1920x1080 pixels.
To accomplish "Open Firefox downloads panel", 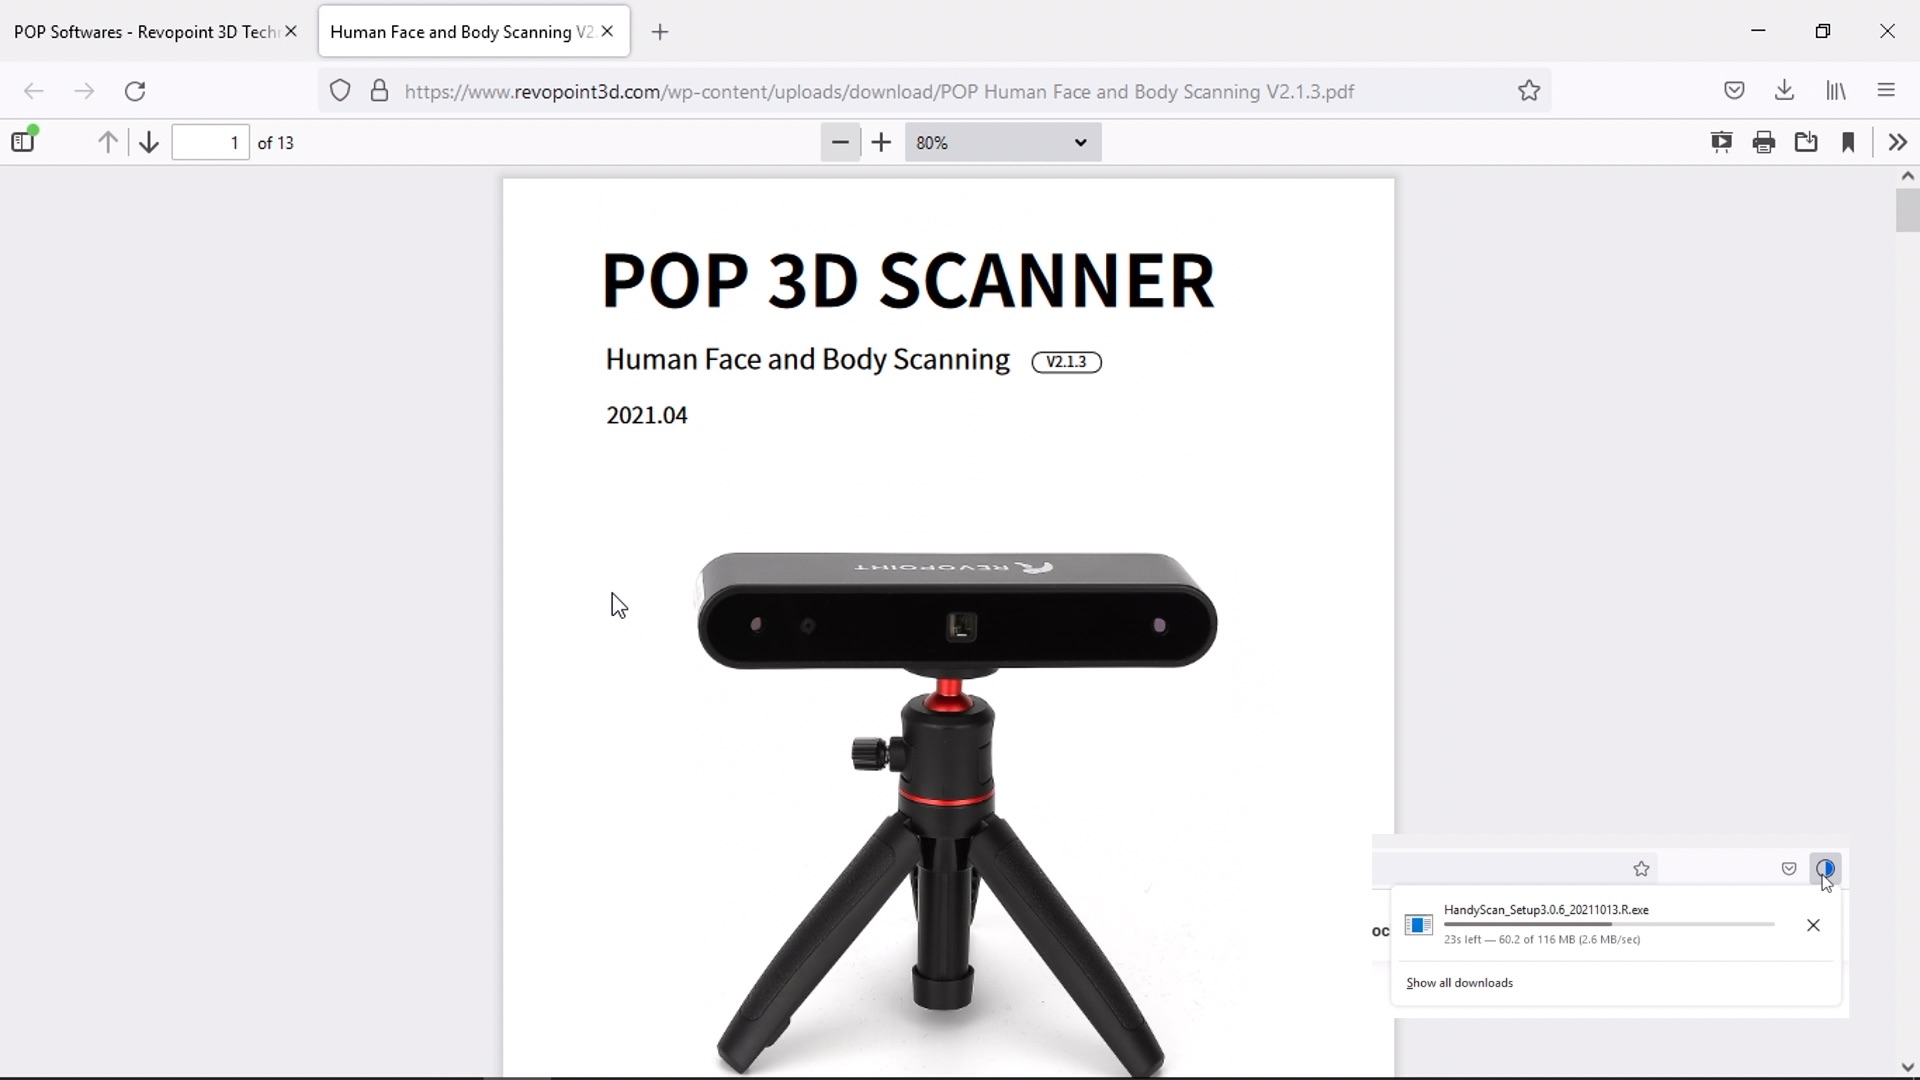I will point(1784,91).
